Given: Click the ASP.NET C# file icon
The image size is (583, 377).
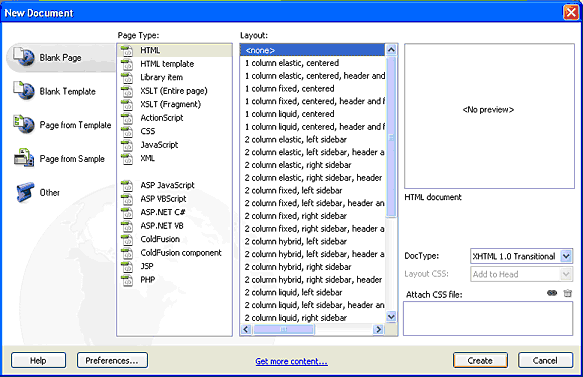Looking at the screenshot, I should coord(127,212).
